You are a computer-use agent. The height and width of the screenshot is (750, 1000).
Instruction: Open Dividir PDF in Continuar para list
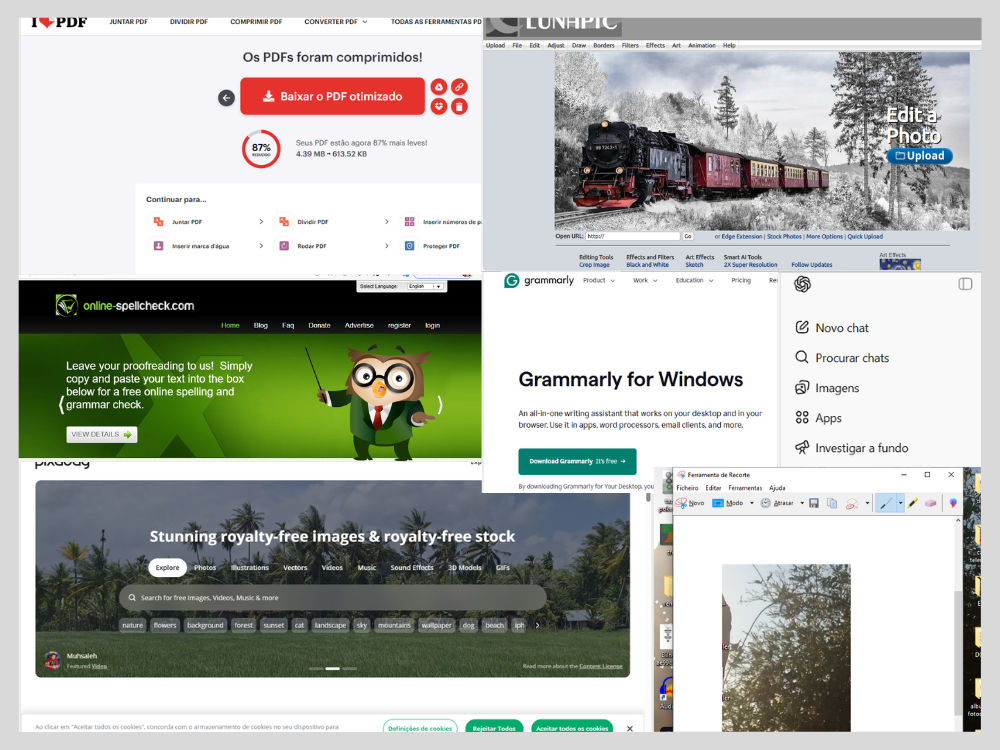[334, 222]
